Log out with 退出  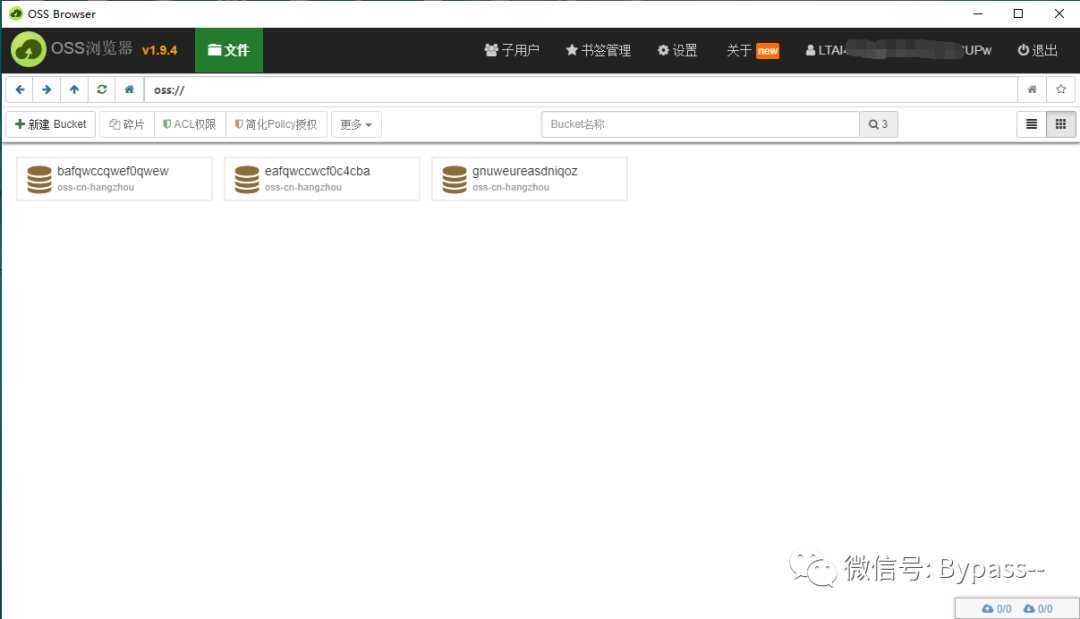click(1038, 50)
